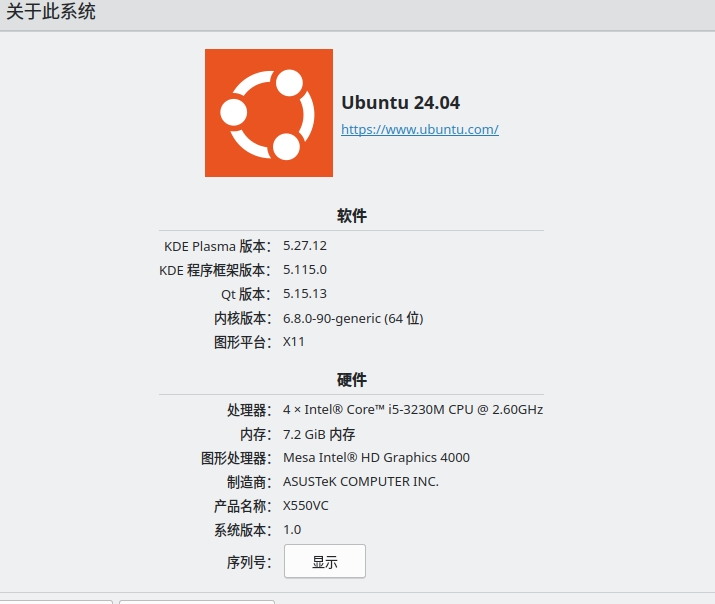This screenshot has height=604, width=715.
Task: Click the 关于此系统 page title
Action: [x=52, y=13]
